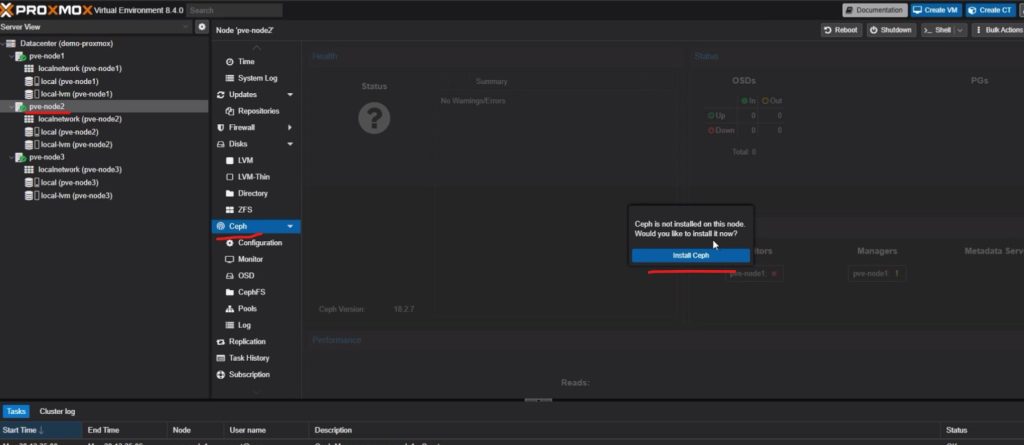Sort by Status column header
Viewport: 1024px width, 445px height.
(x=983, y=430)
